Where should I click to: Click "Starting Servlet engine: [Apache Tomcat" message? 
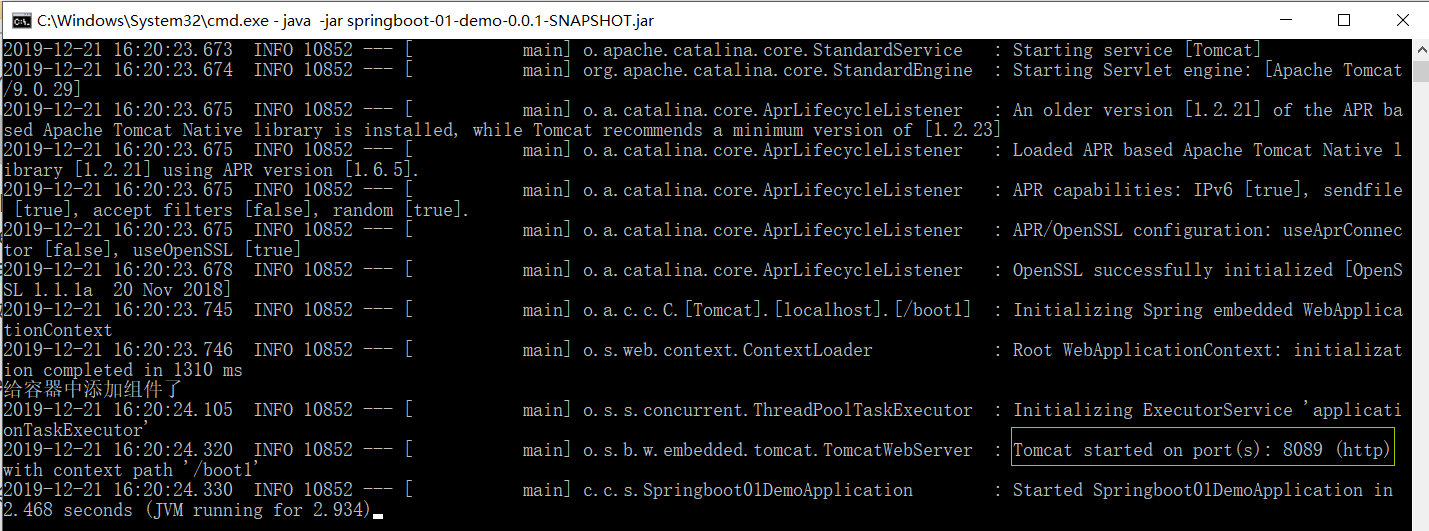pyautogui.click(x=1207, y=70)
